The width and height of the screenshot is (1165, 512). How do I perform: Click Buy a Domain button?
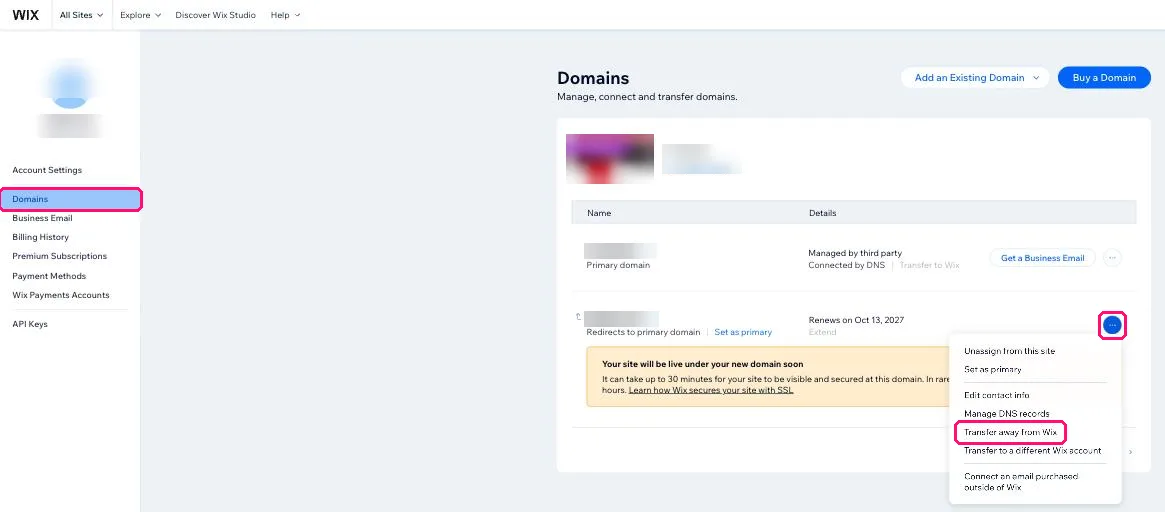pos(1104,77)
